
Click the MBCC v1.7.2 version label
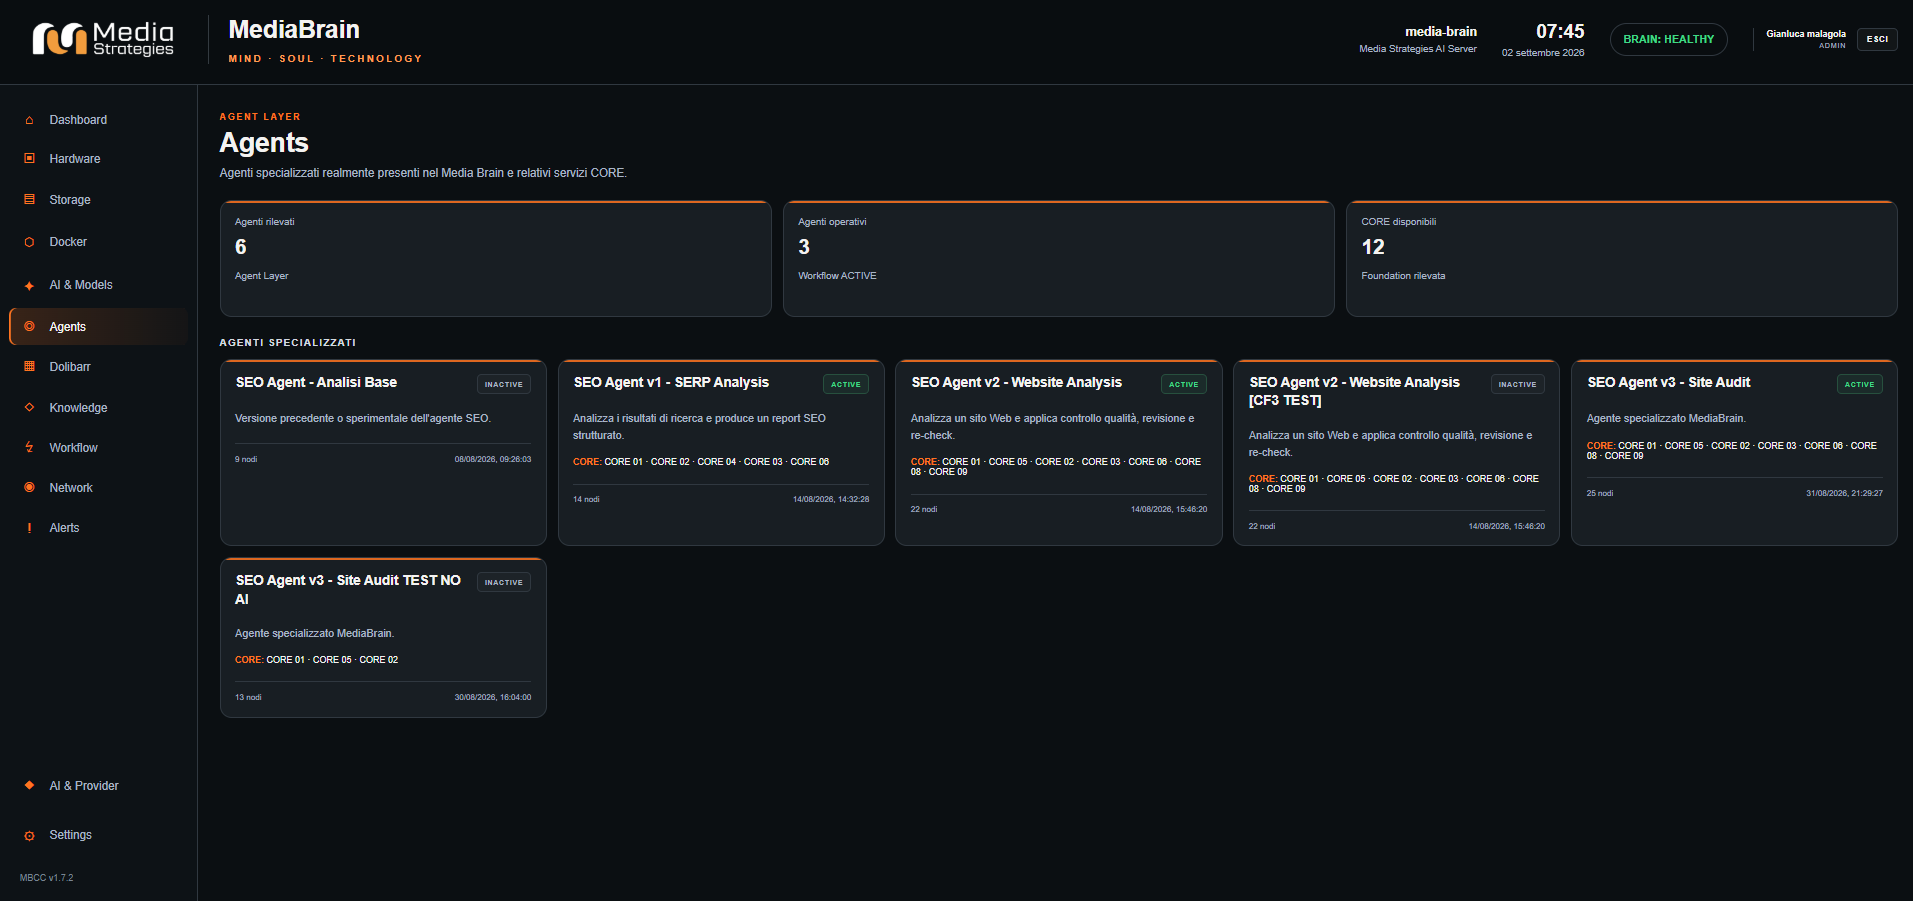coord(47,878)
